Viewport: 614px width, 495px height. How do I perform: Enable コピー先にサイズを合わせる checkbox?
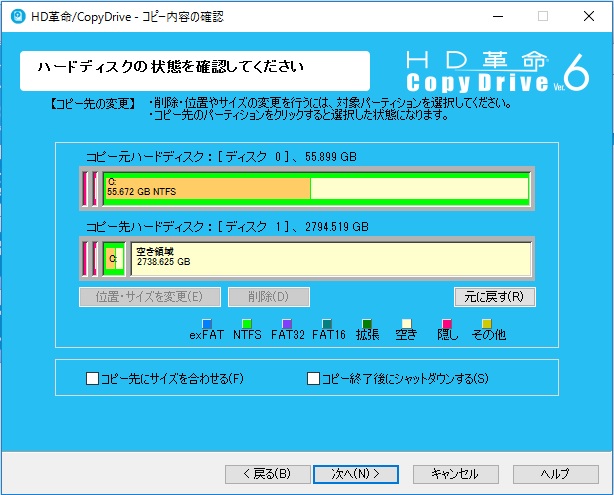pos(92,379)
